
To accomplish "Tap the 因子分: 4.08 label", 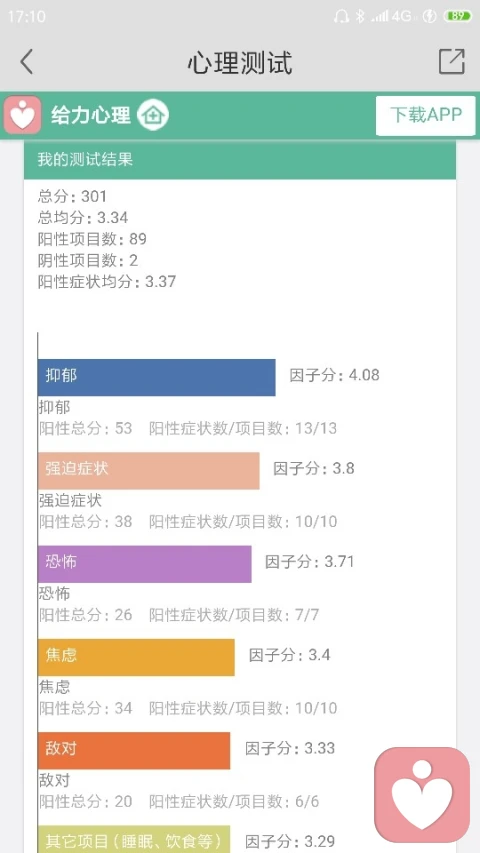I will click(334, 375).
